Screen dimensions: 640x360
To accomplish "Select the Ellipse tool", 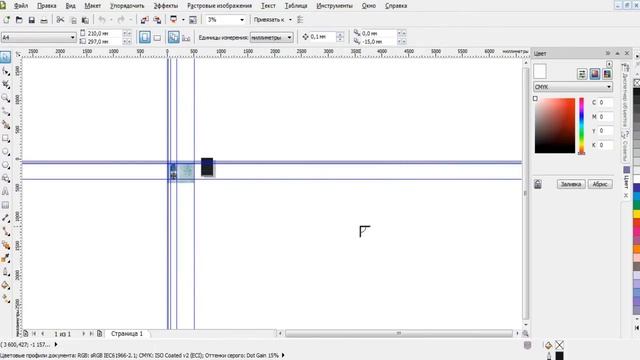I will click(x=6, y=152).
